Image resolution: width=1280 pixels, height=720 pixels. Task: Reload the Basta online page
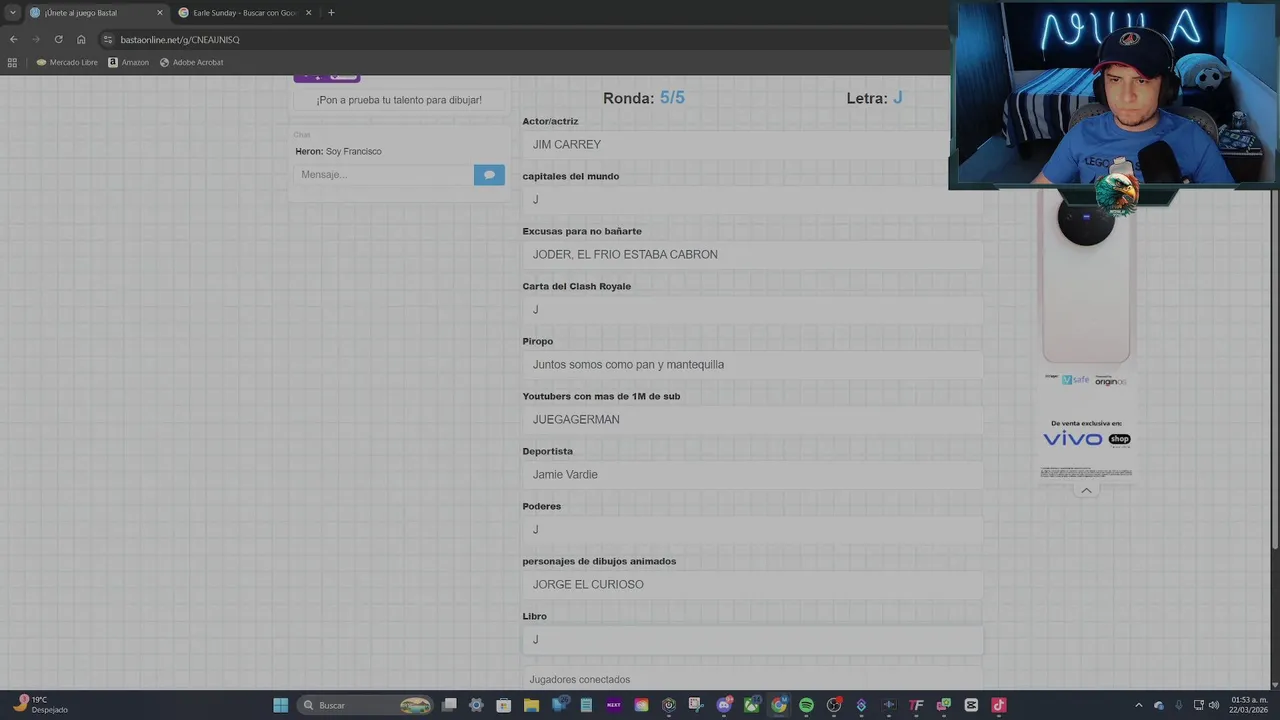[58, 39]
